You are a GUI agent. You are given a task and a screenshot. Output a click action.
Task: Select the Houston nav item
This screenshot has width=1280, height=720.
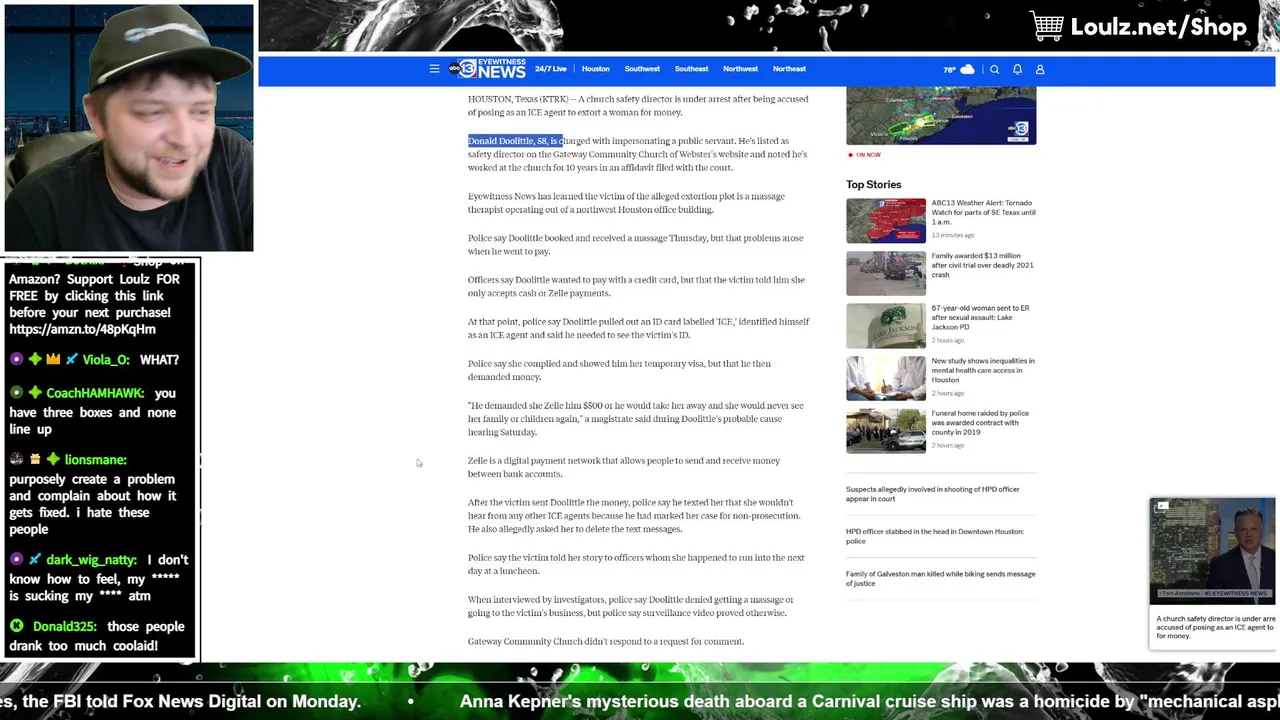(596, 69)
